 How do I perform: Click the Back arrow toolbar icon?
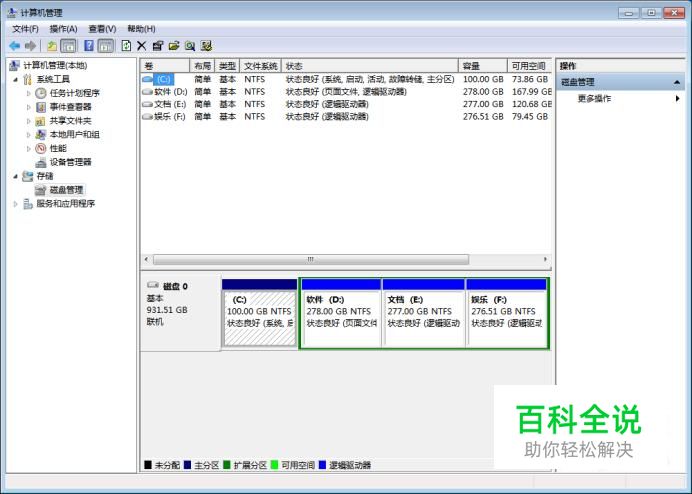point(15,46)
